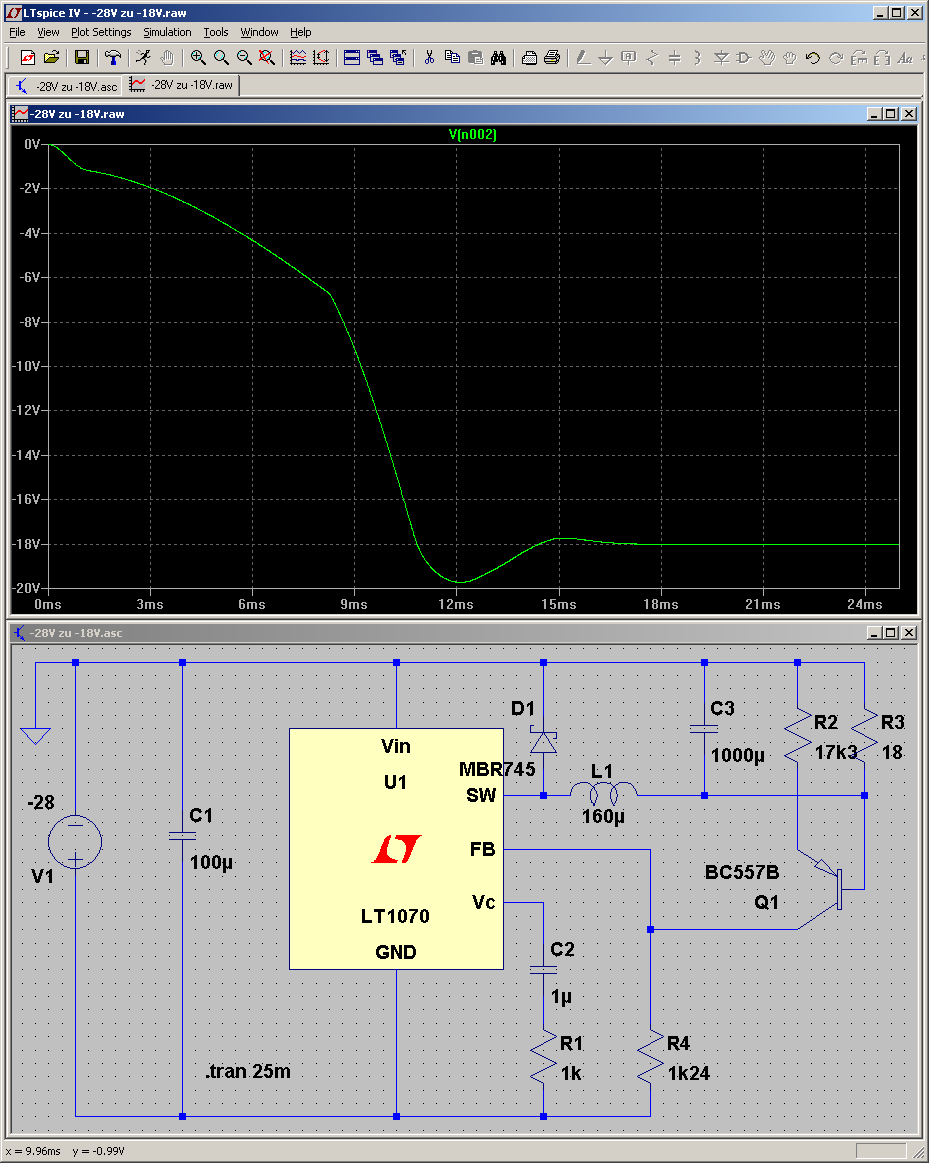The width and height of the screenshot is (929, 1163).
Task: Click the Cascade Windows icon
Action: point(375,57)
